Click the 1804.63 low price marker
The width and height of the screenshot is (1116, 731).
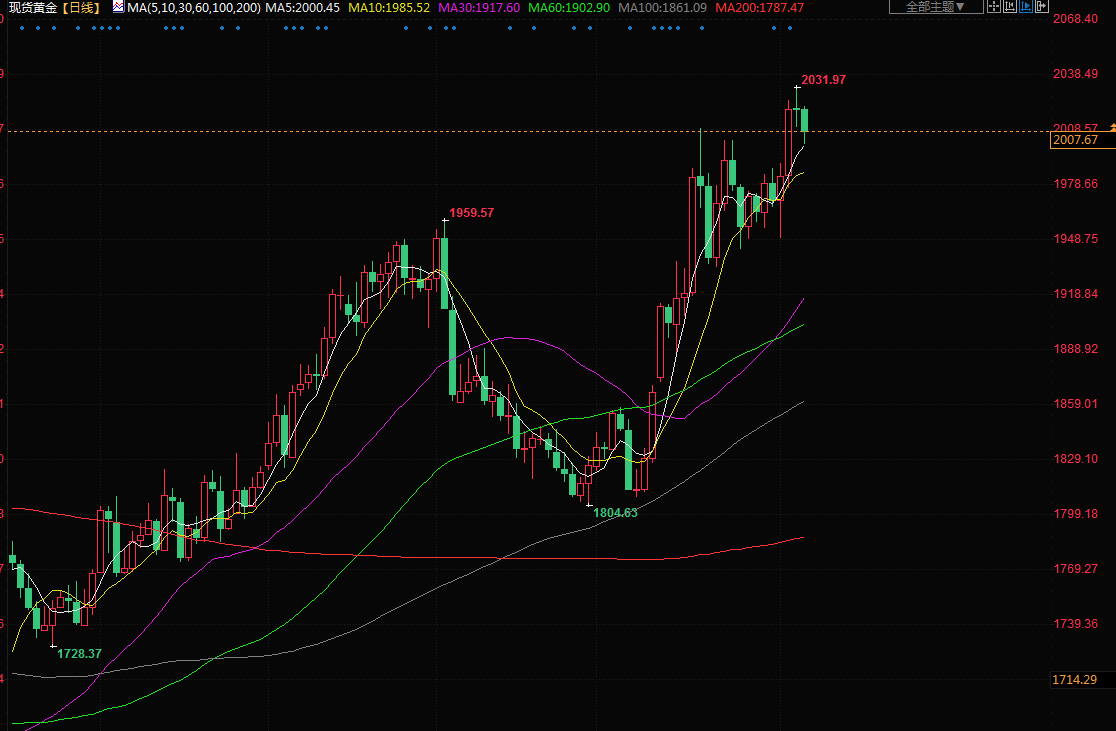tap(615, 512)
